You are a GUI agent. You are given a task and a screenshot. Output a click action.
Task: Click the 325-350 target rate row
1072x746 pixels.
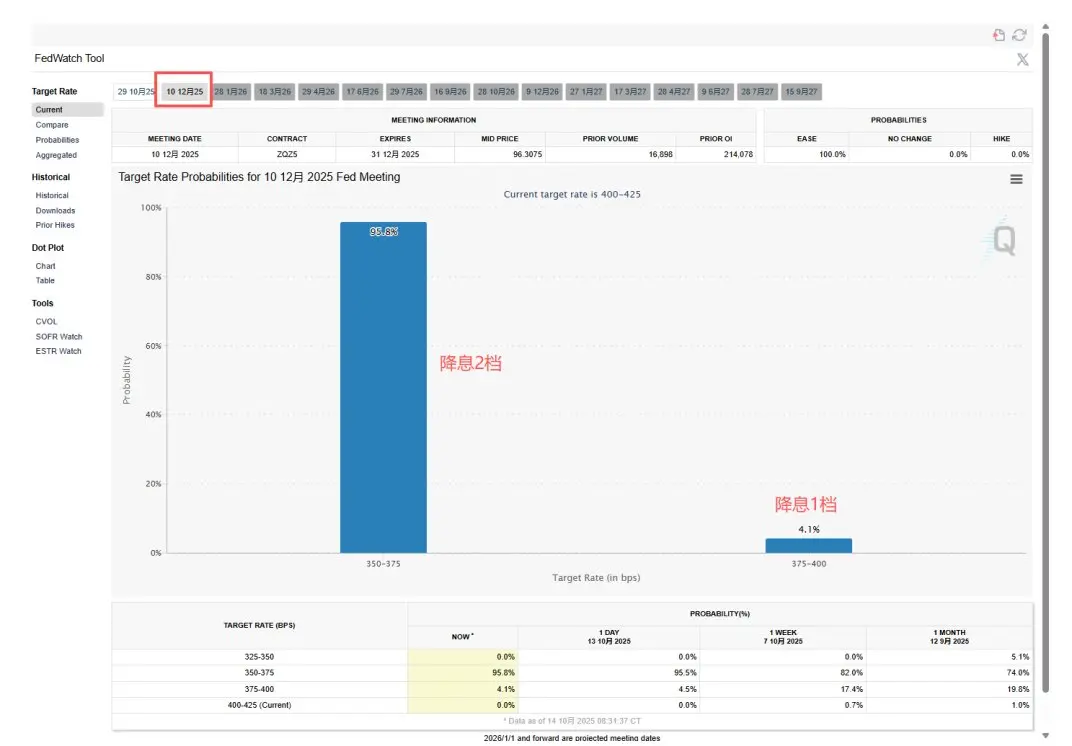(x=572, y=657)
